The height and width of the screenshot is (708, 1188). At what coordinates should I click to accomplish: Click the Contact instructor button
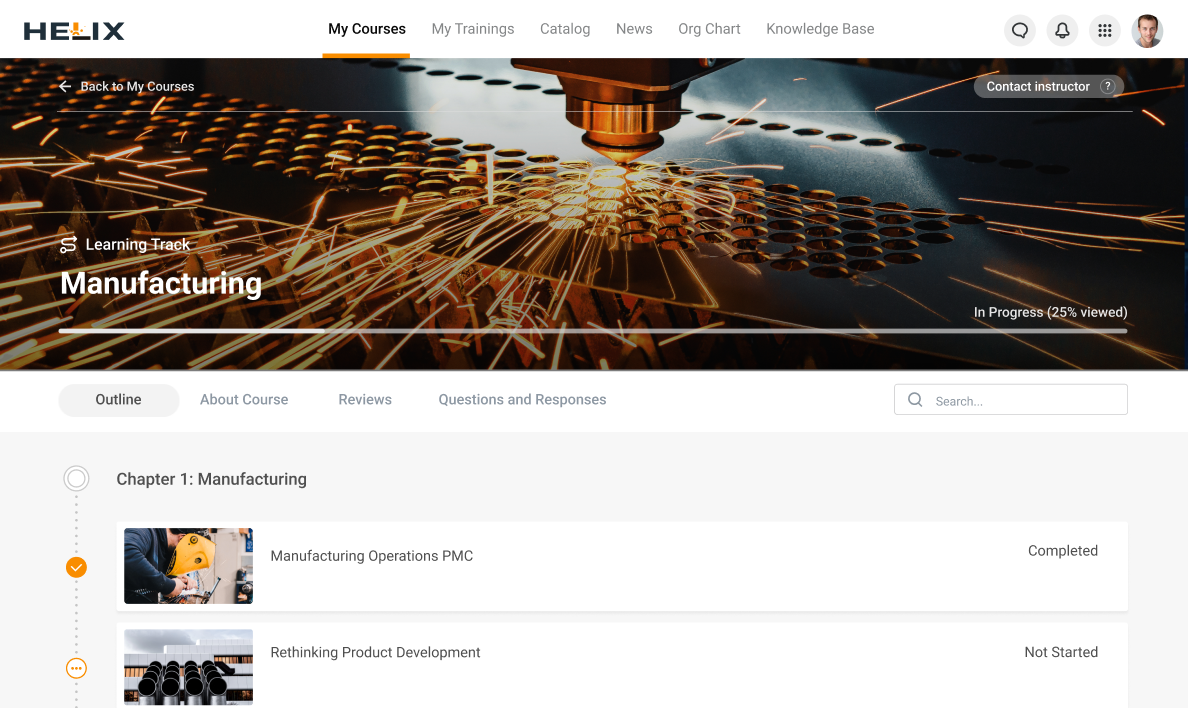tap(1037, 86)
